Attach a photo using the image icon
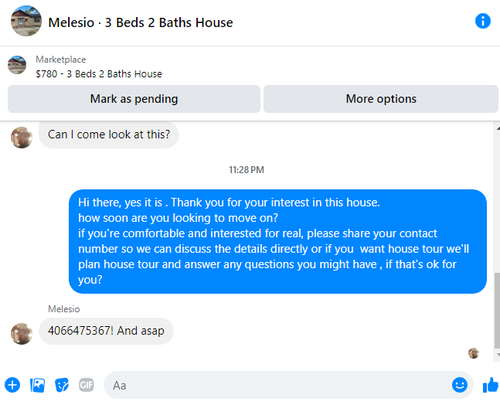Viewport: 500px width, 405px height. (x=37, y=385)
